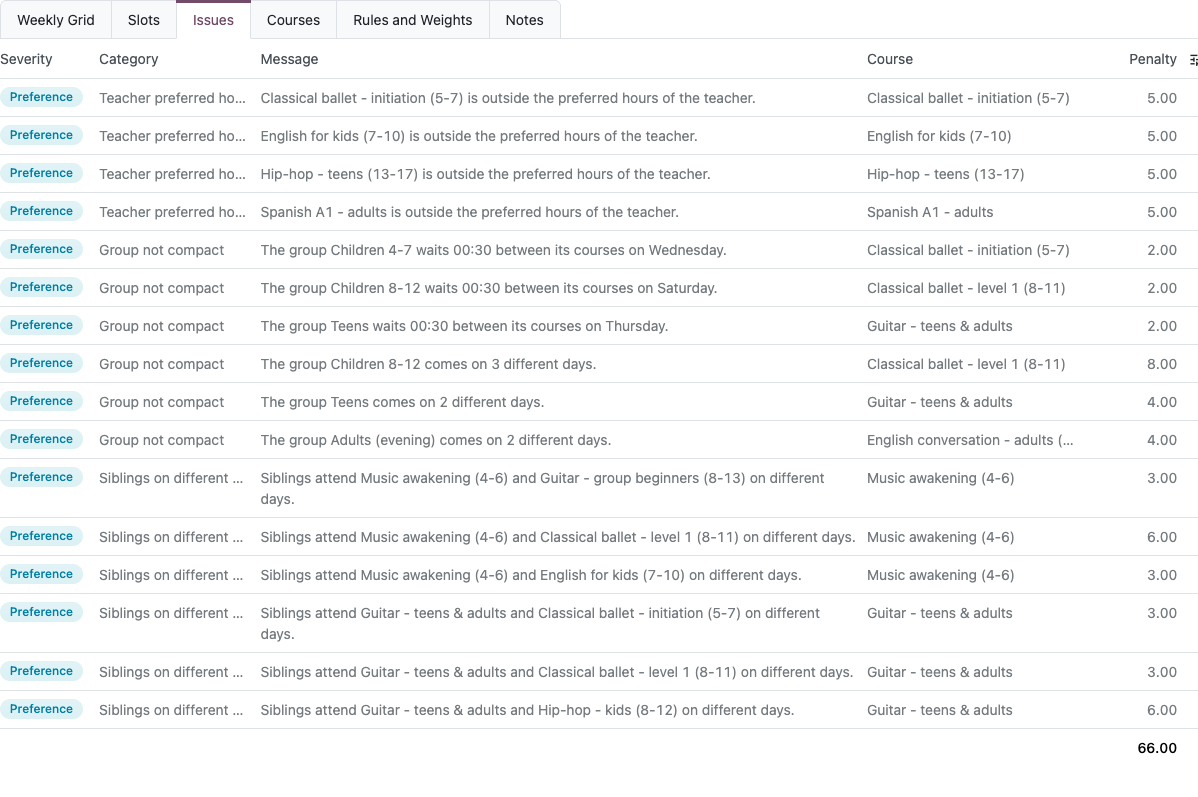
Task: Go to the Courses tab
Action: point(293,20)
